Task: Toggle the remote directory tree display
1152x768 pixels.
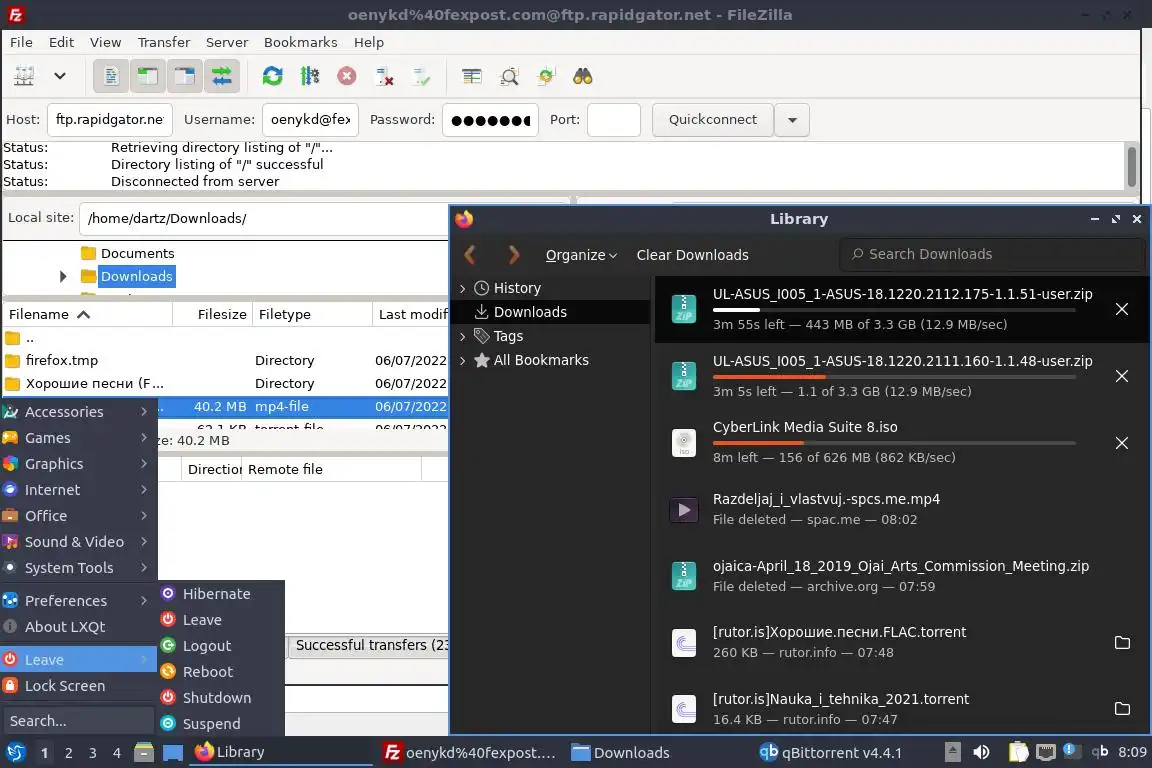Action: 184,76
